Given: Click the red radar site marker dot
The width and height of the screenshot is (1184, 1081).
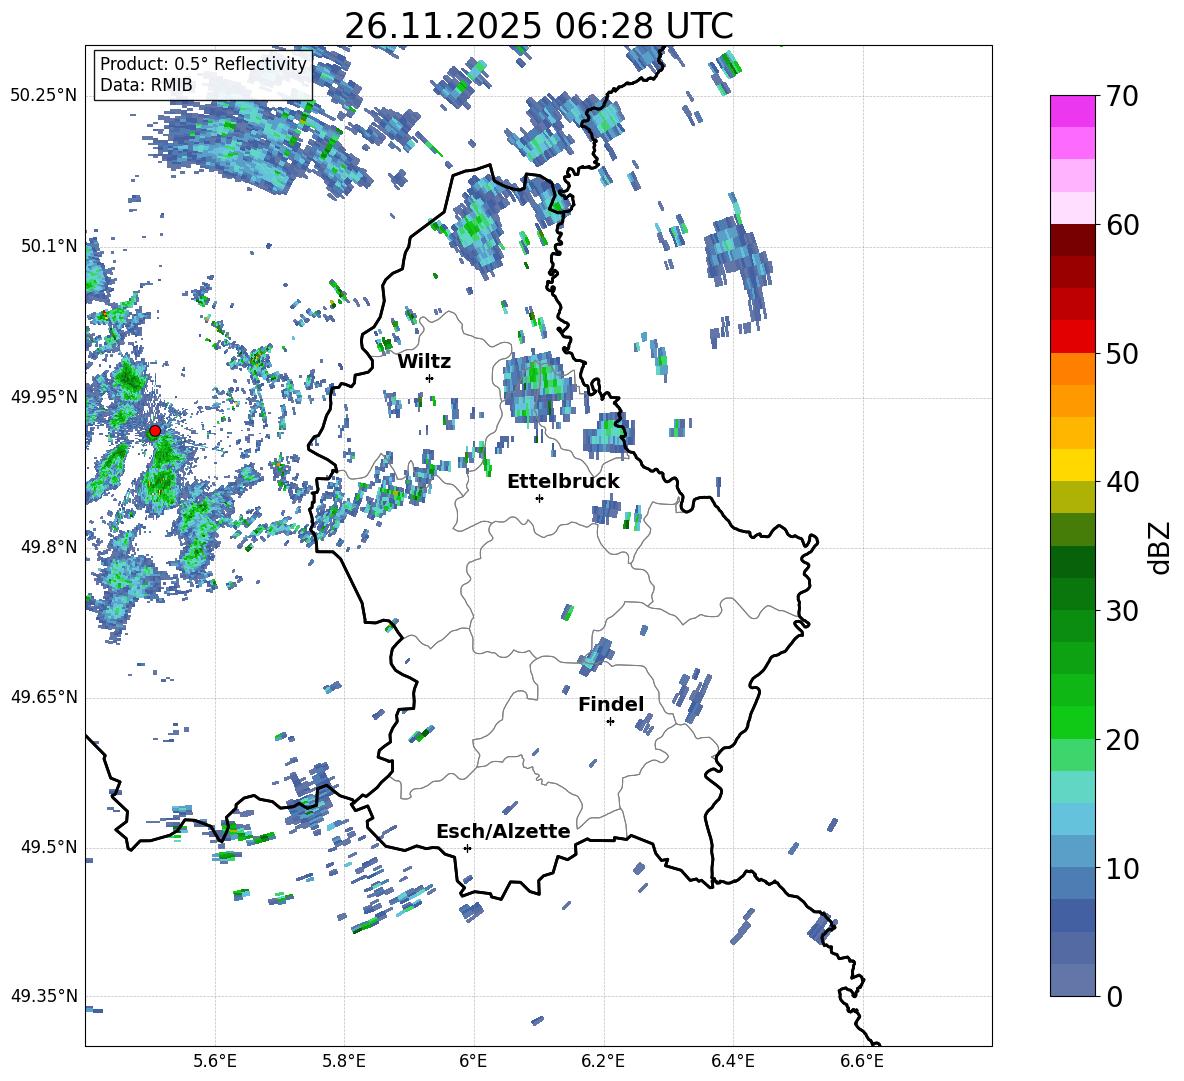Looking at the screenshot, I should click(x=155, y=431).
